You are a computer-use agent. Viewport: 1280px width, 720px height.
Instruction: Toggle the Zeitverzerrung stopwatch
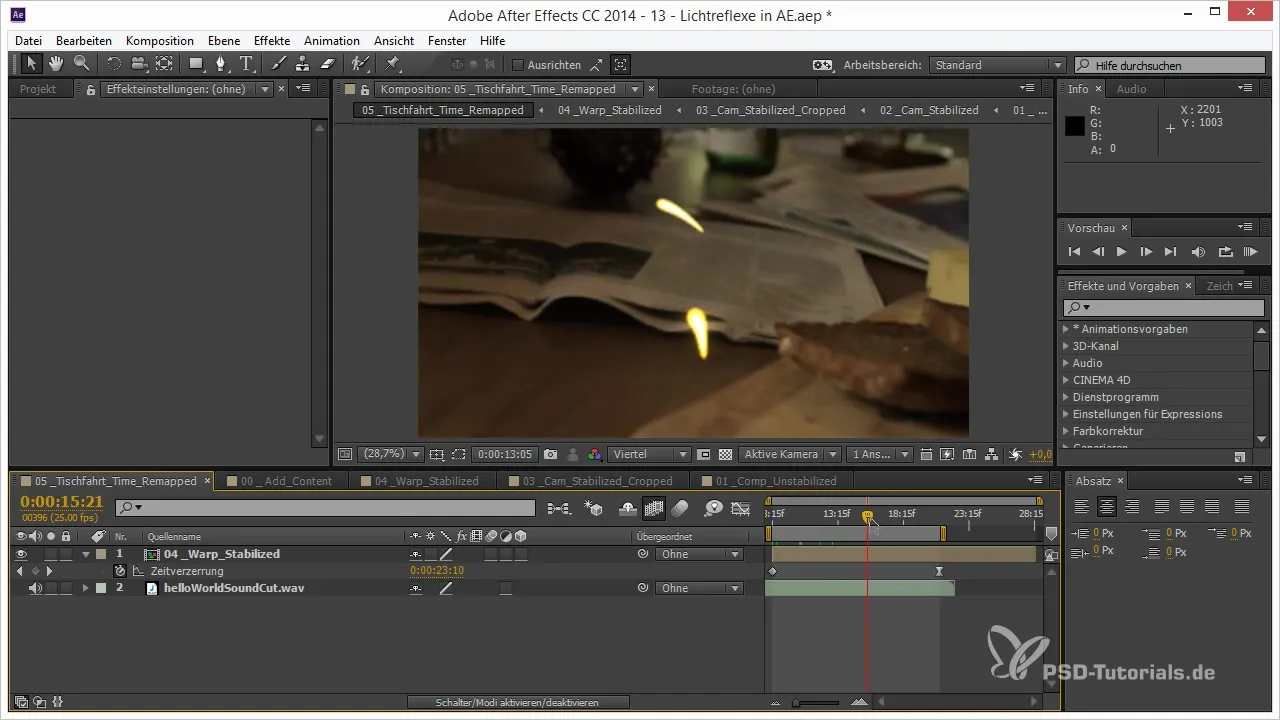120,571
